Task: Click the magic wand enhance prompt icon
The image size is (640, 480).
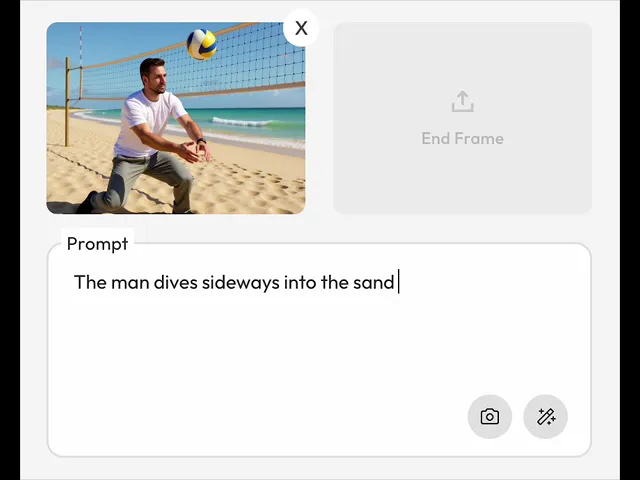Action: pyautogui.click(x=545, y=417)
